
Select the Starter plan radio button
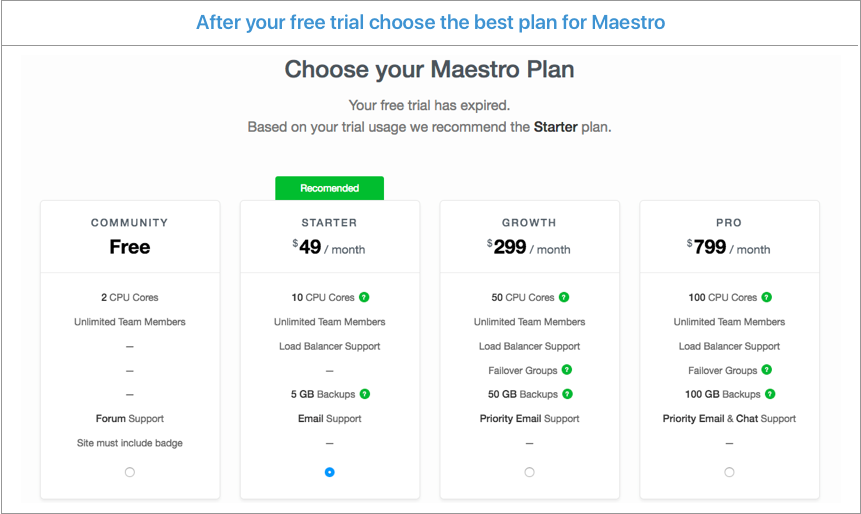pyautogui.click(x=330, y=472)
